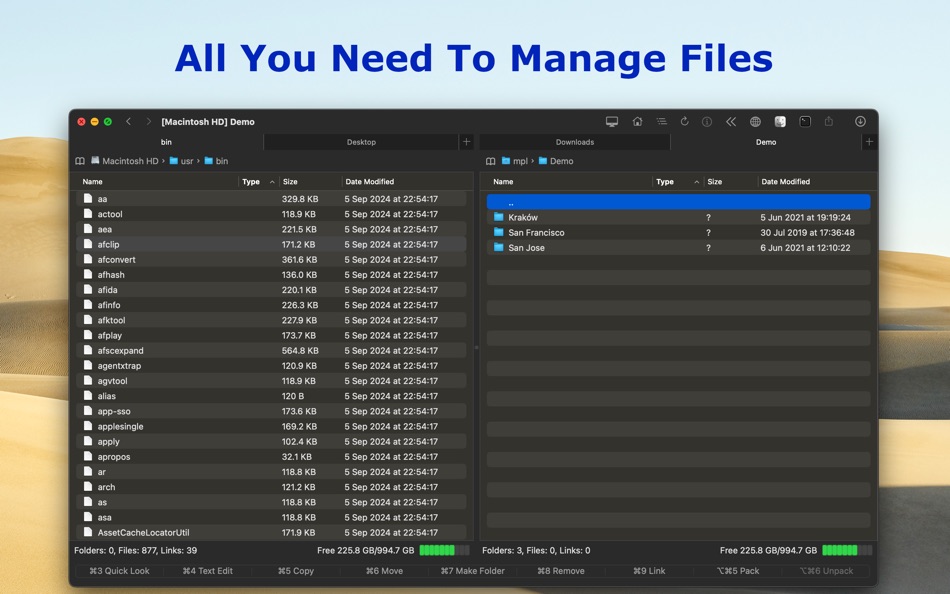Switch to the Desktop tab
The image size is (950, 594).
(x=361, y=142)
